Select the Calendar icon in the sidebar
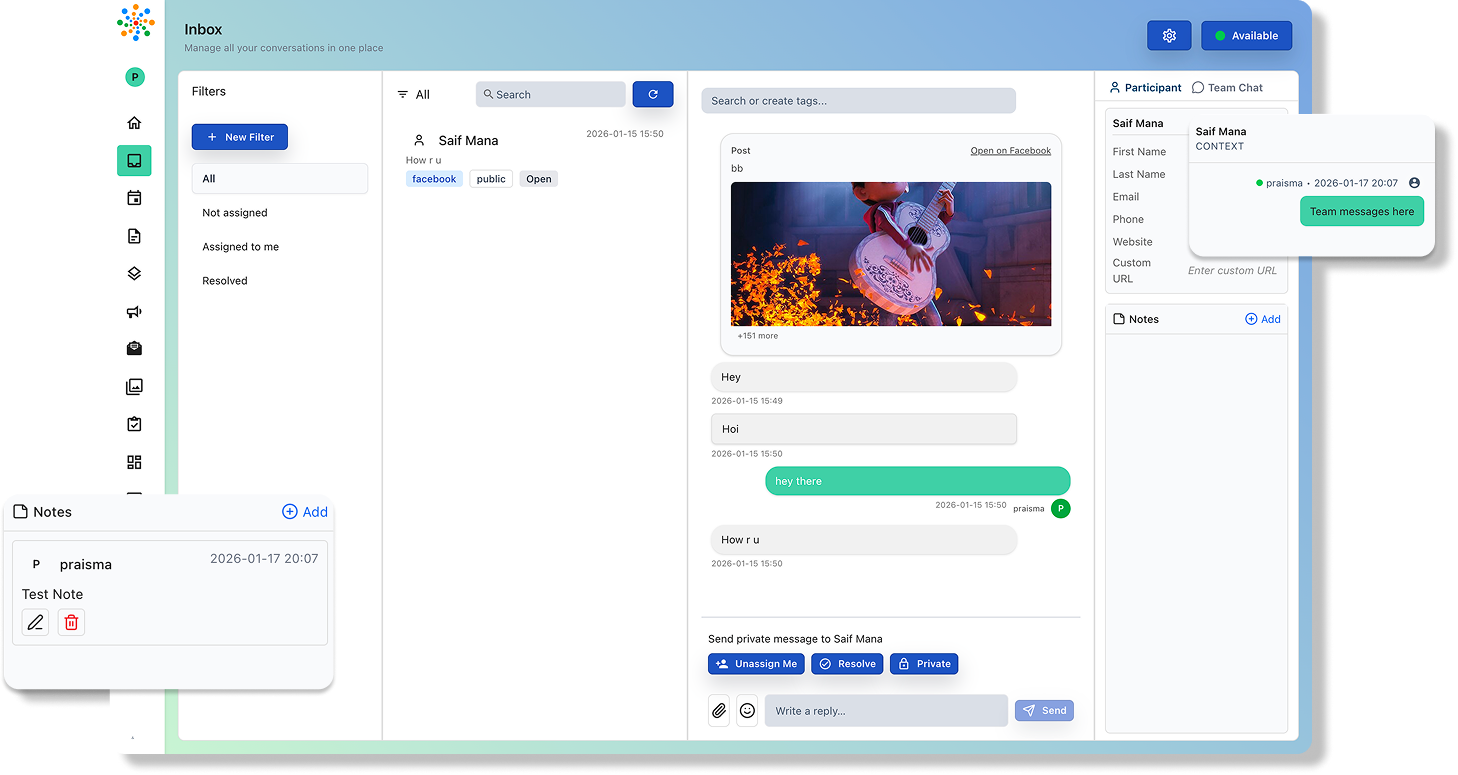 (x=134, y=197)
